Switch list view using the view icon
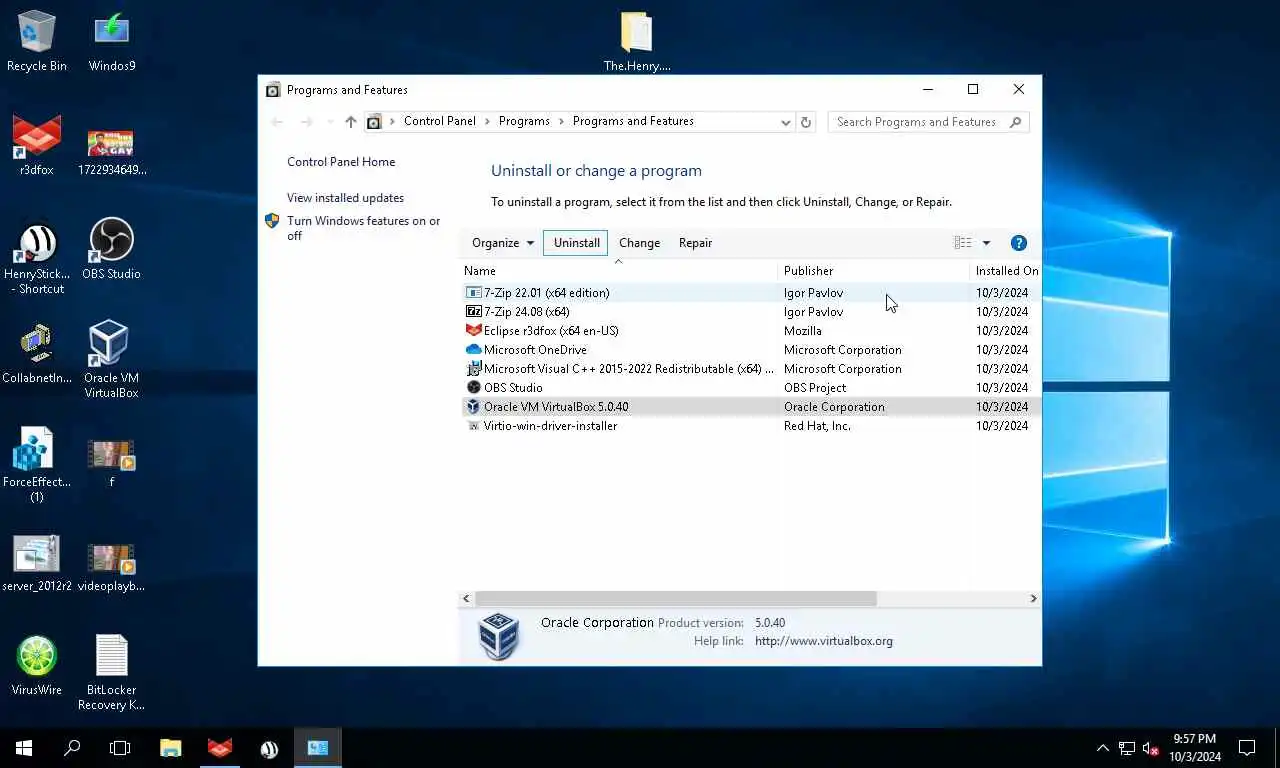The image size is (1280, 768). point(962,243)
